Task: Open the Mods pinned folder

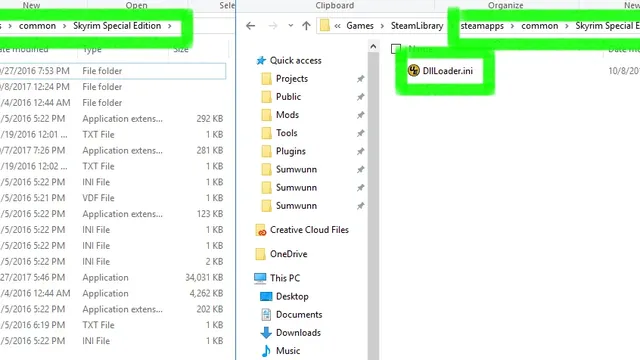Action: click(287, 115)
